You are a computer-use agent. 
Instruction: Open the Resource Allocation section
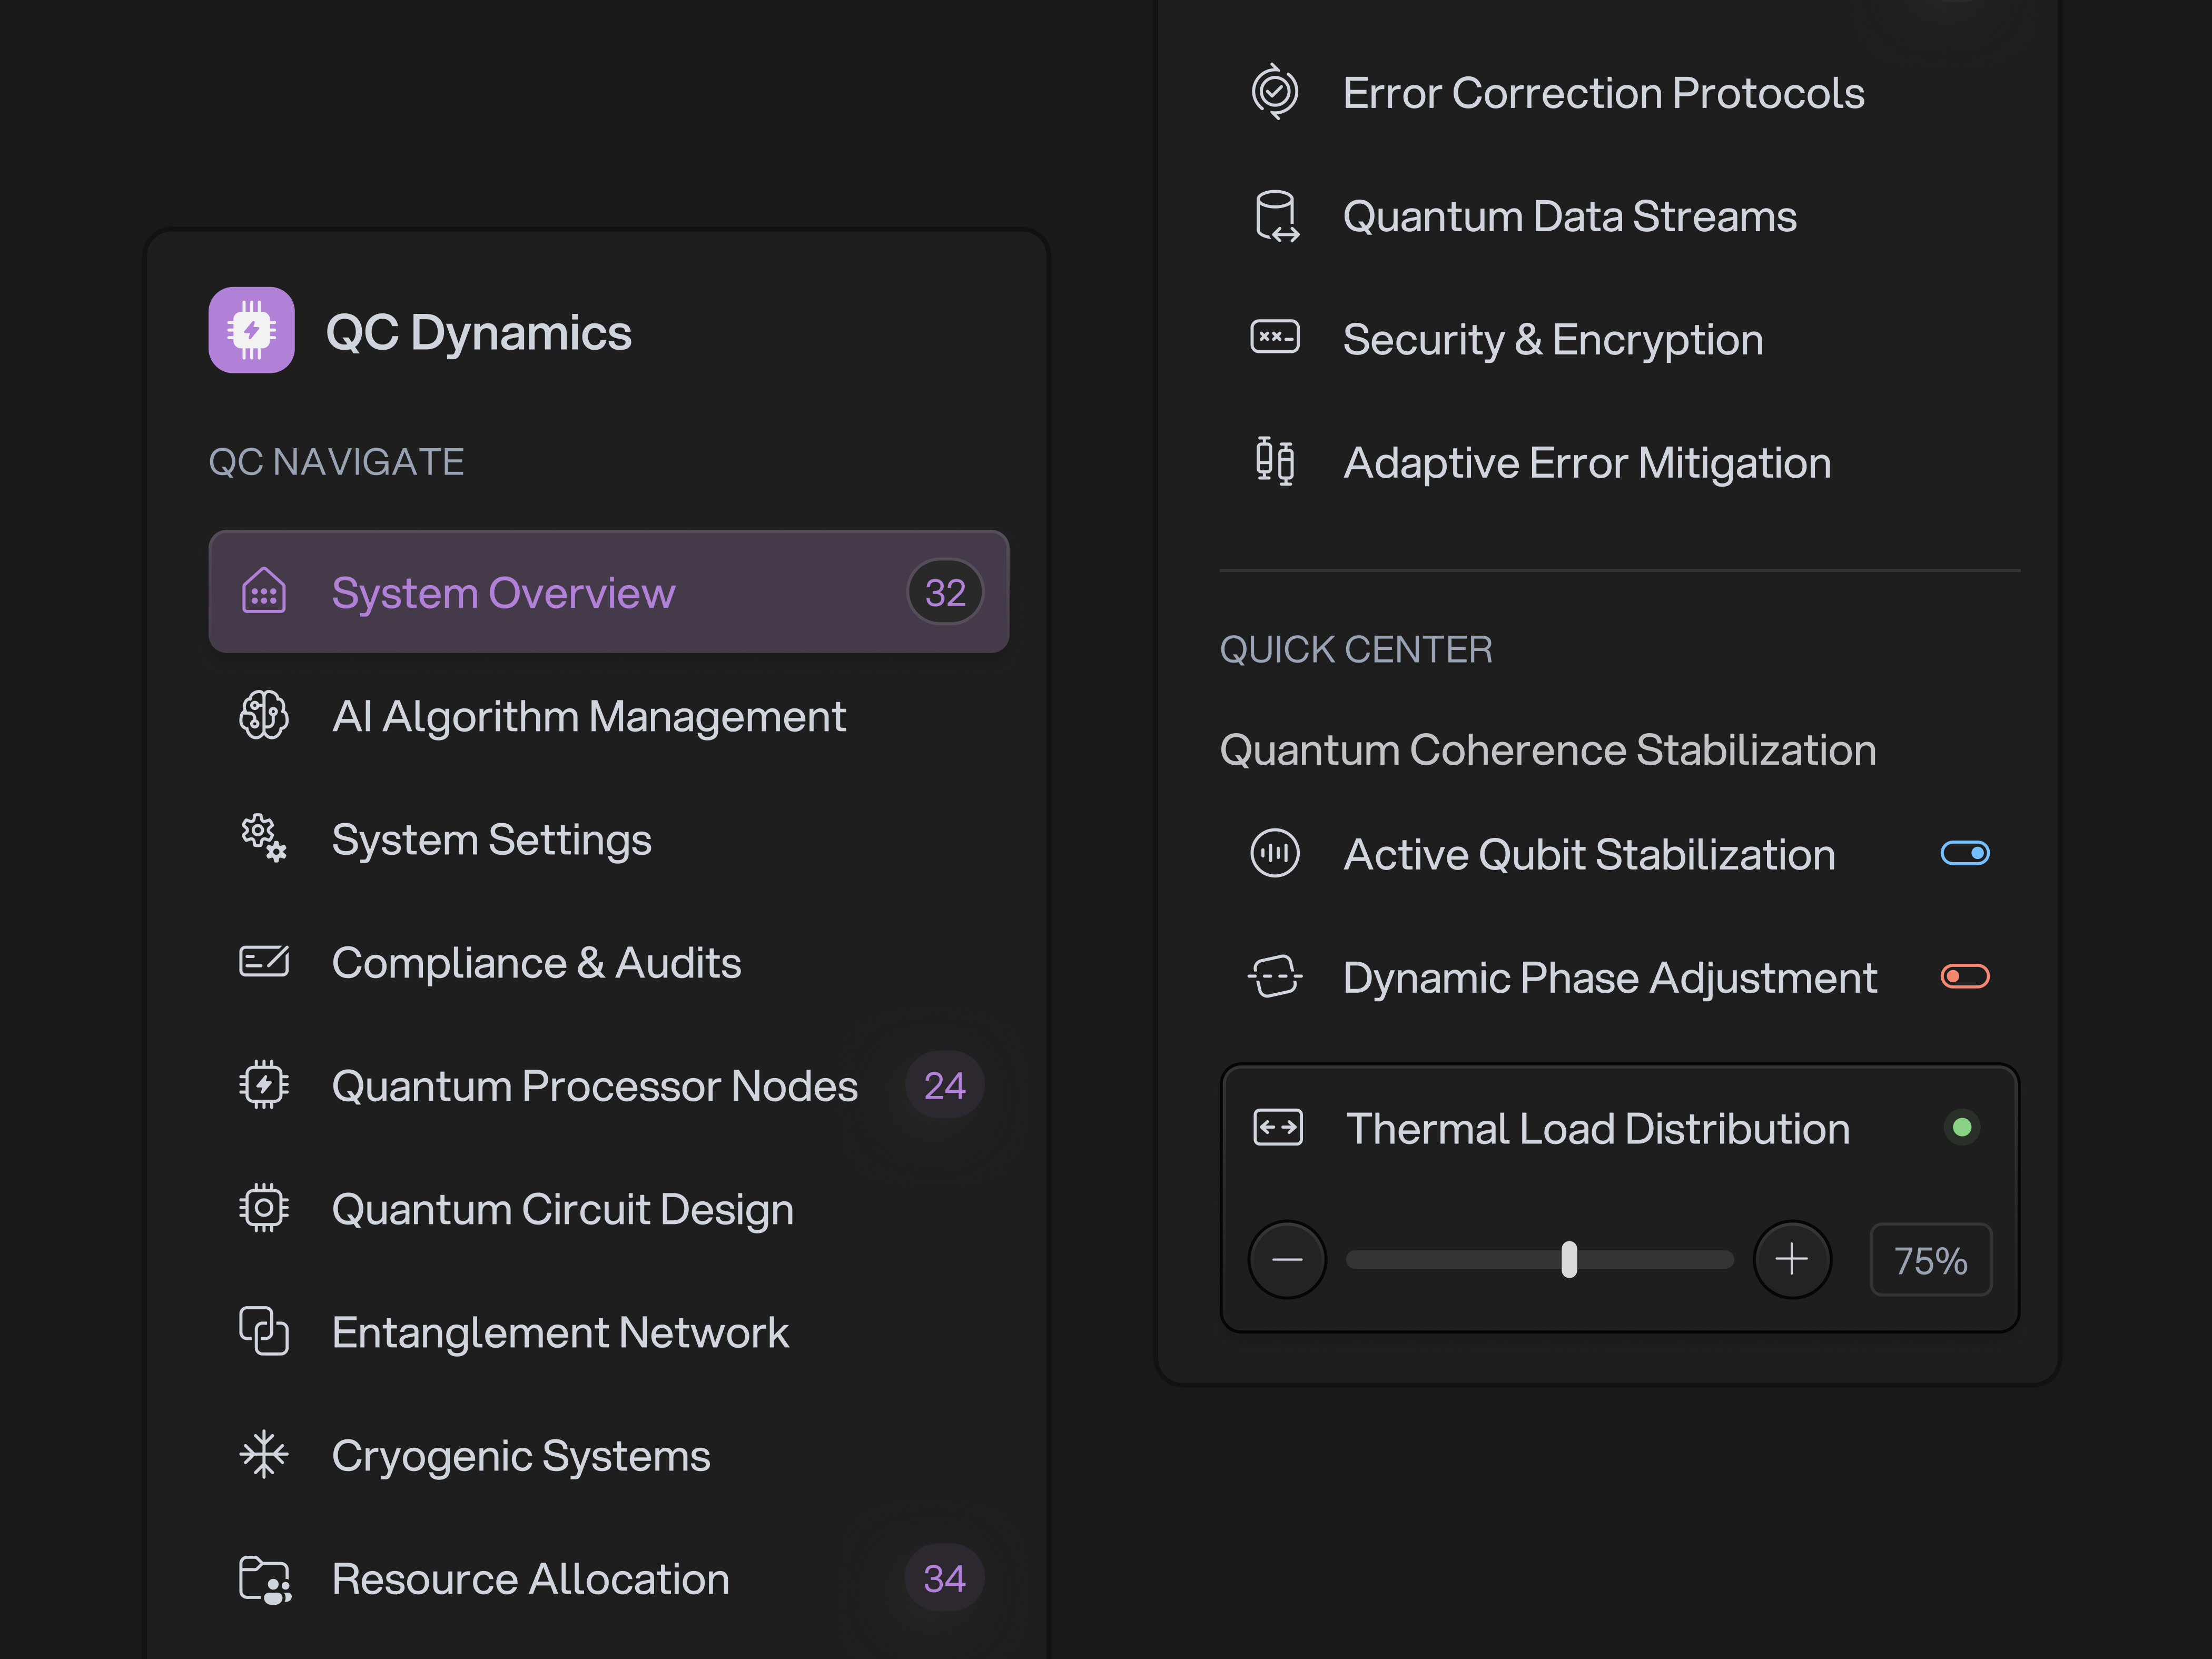click(530, 1578)
